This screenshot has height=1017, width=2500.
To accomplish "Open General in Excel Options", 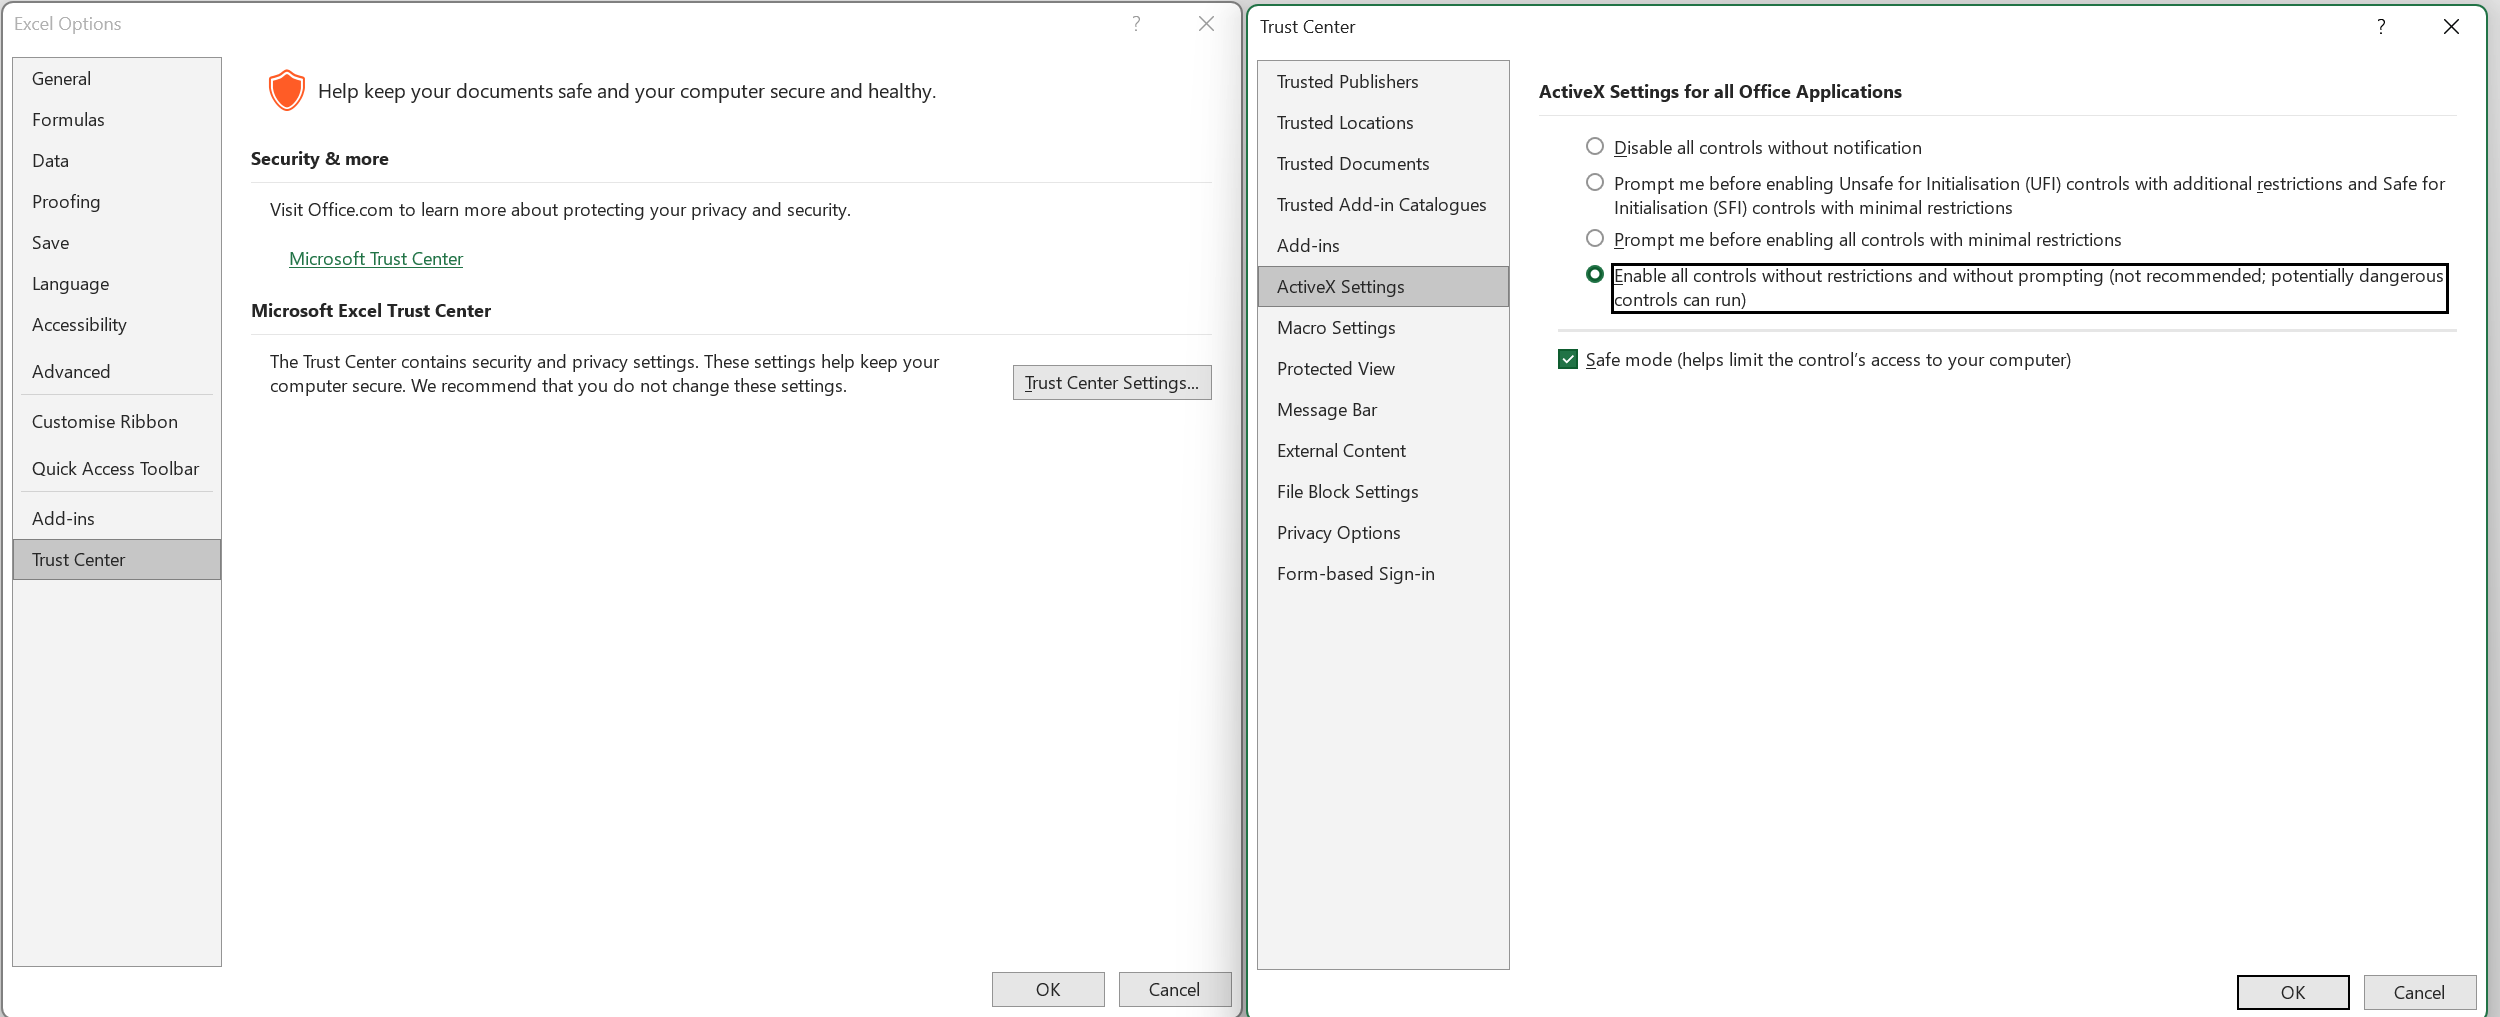I will [117, 79].
